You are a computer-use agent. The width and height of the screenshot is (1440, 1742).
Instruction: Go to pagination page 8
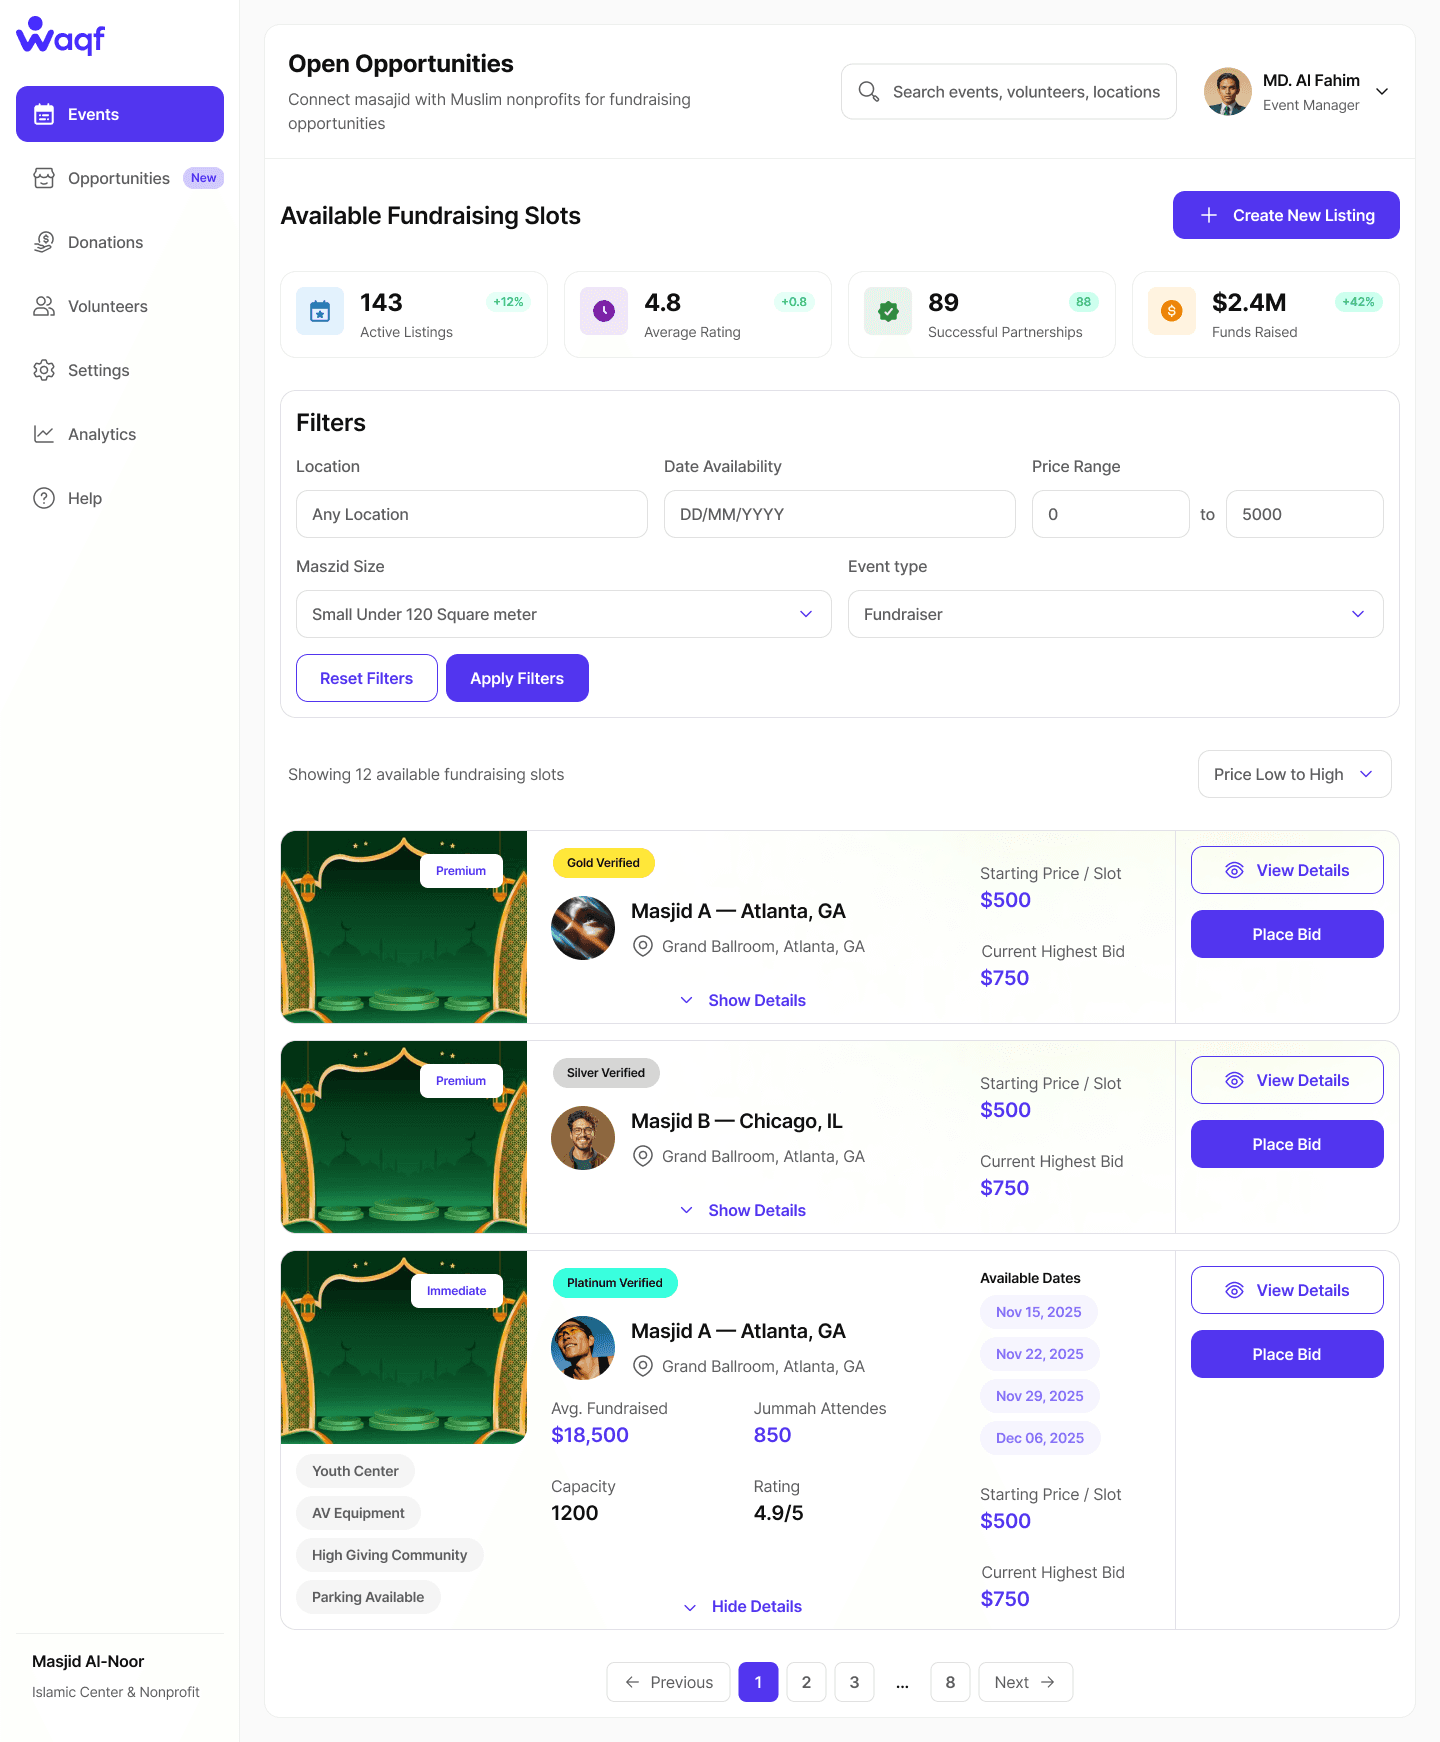[x=950, y=1682]
